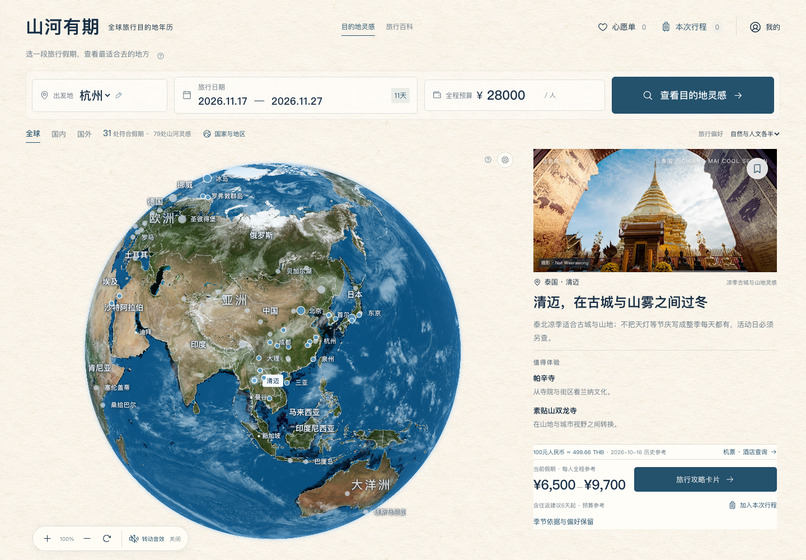
Task: Open the 心愿单 wishlist heart icon
Action: click(x=602, y=27)
